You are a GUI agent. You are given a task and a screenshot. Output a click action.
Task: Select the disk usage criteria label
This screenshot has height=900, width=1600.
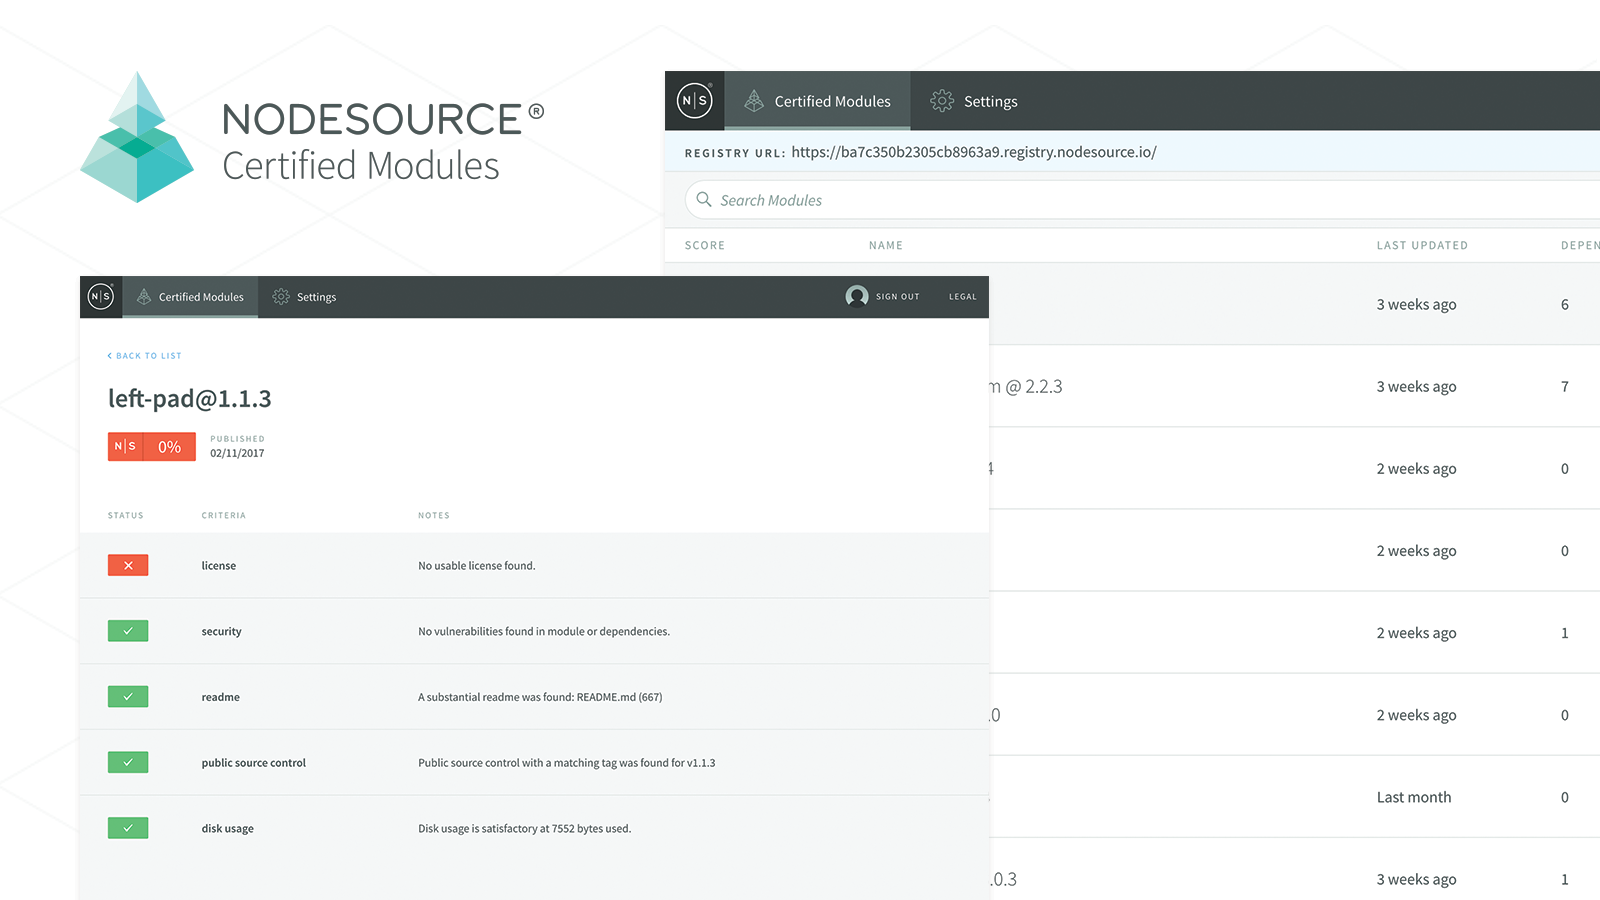(227, 829)
